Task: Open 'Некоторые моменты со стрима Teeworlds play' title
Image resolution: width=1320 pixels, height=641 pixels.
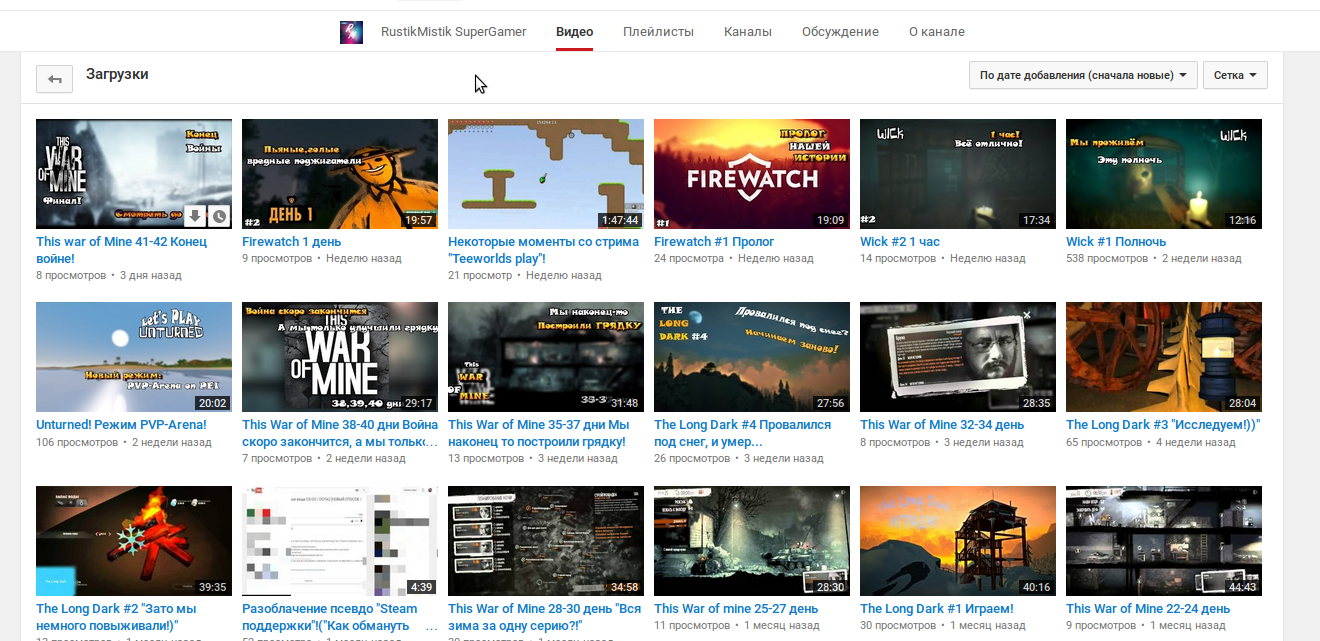Action: [x=543, y=250]
